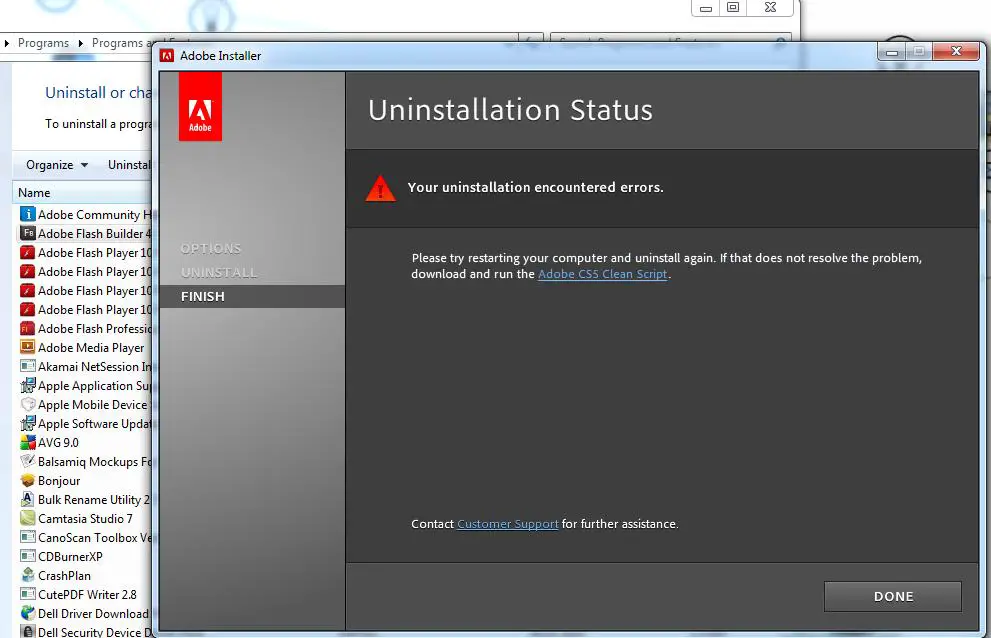991x638 pixels.
Task: Open the Adobe CS5 Clean Script link
Action: pyautogui.click(x=602, y=274)
